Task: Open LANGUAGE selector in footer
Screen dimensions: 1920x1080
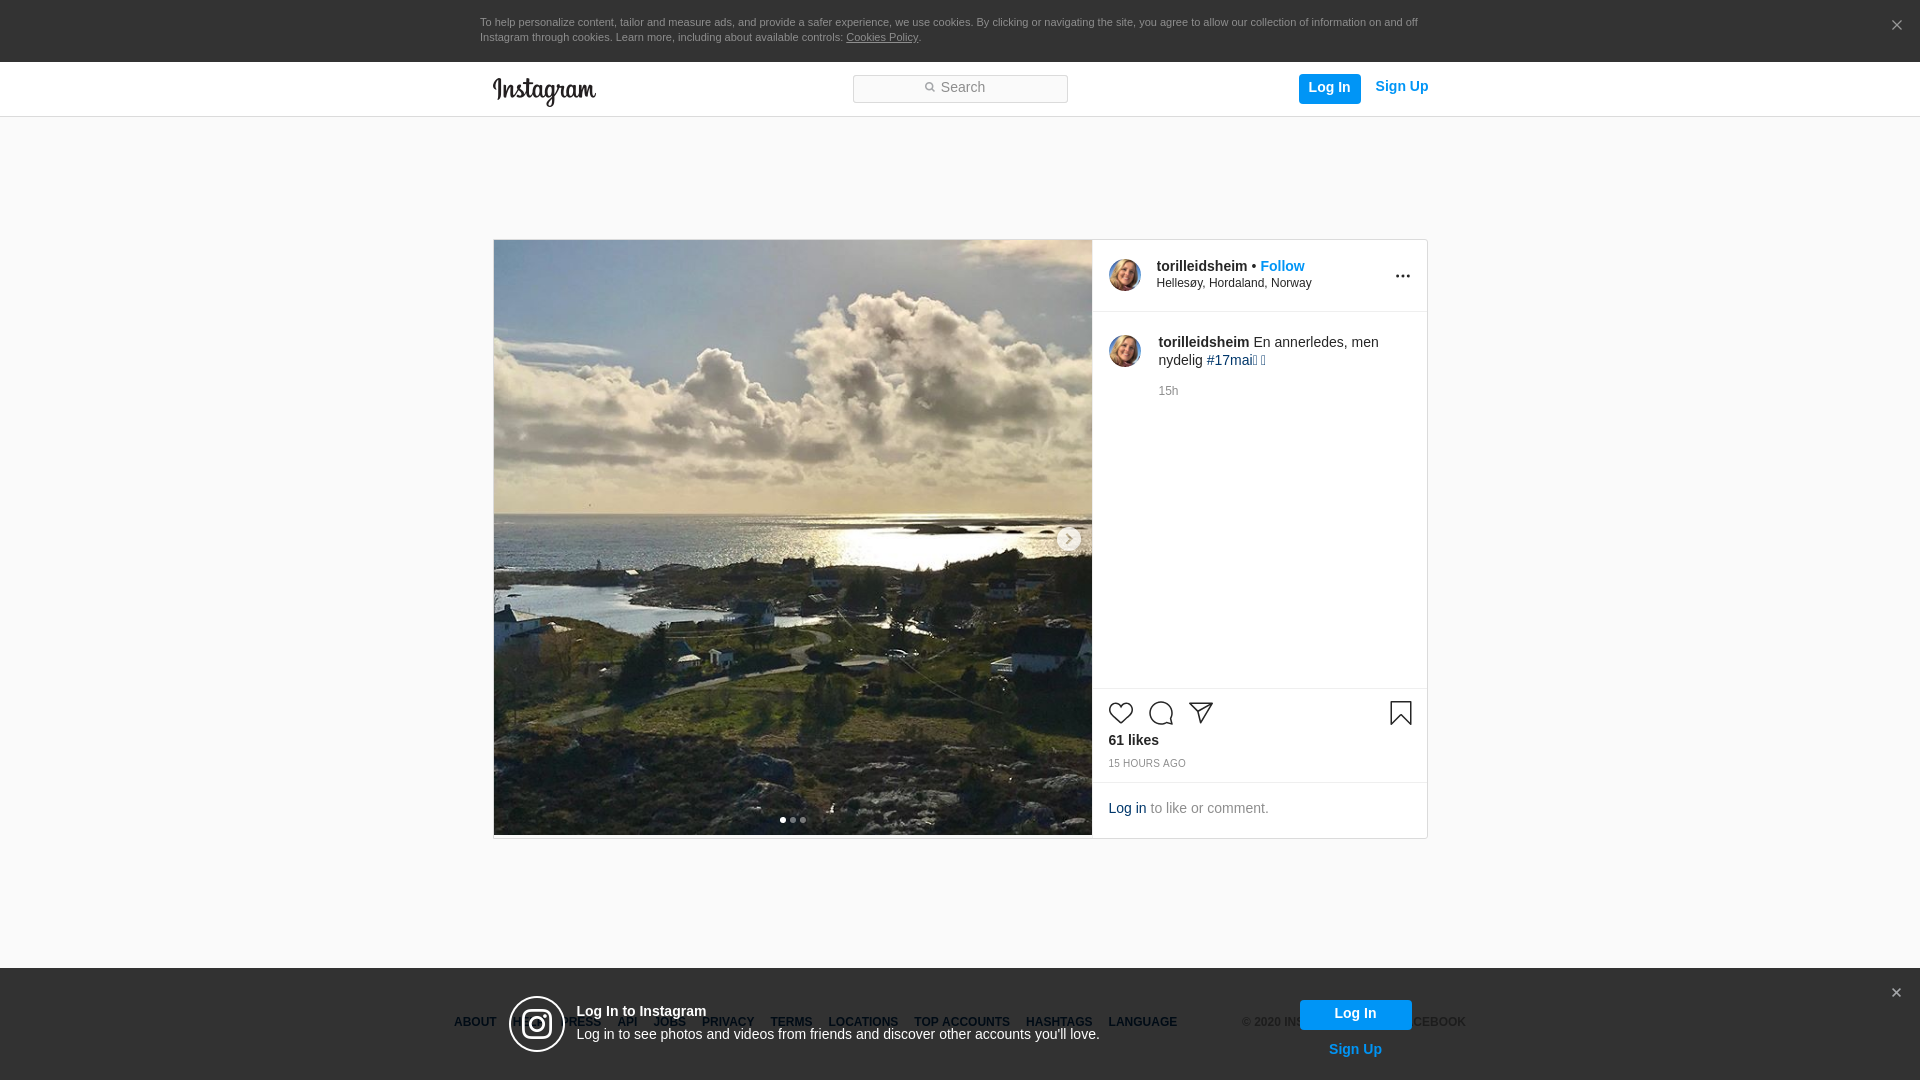Action: pos(1142,1022)
